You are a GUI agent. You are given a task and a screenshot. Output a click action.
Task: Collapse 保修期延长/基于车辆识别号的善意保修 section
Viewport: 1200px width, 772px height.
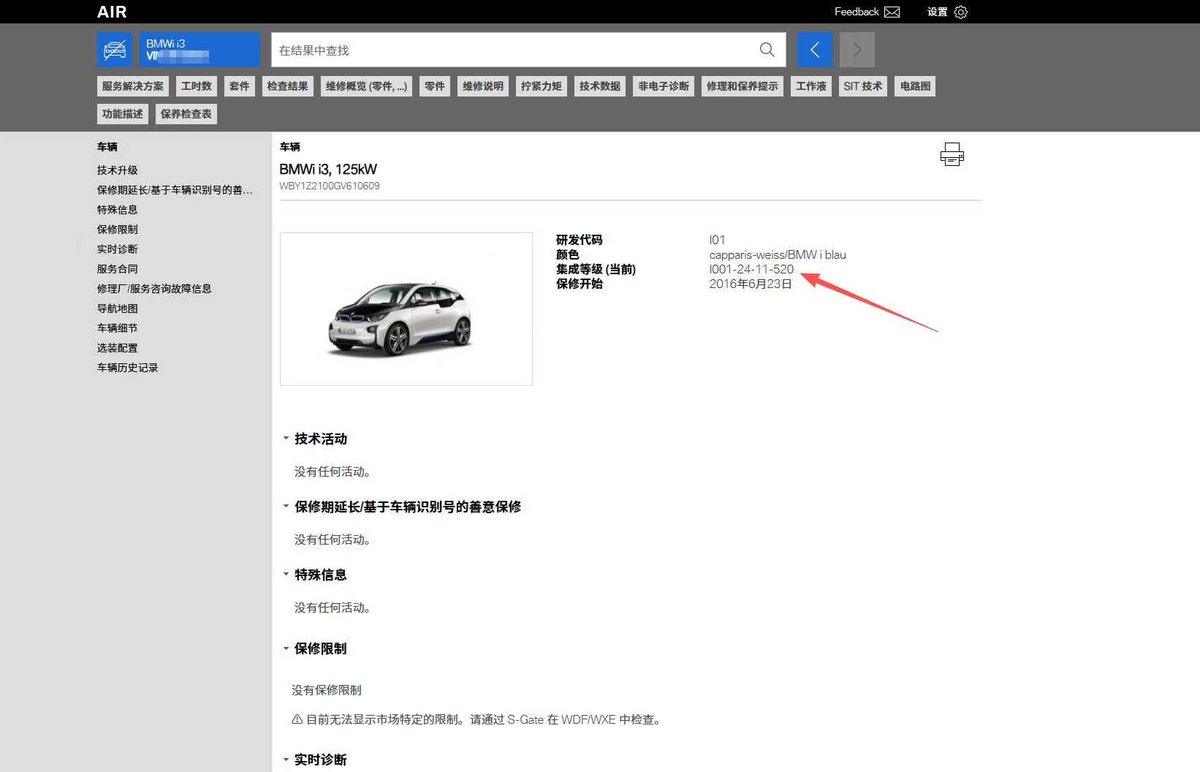[286, 507]
